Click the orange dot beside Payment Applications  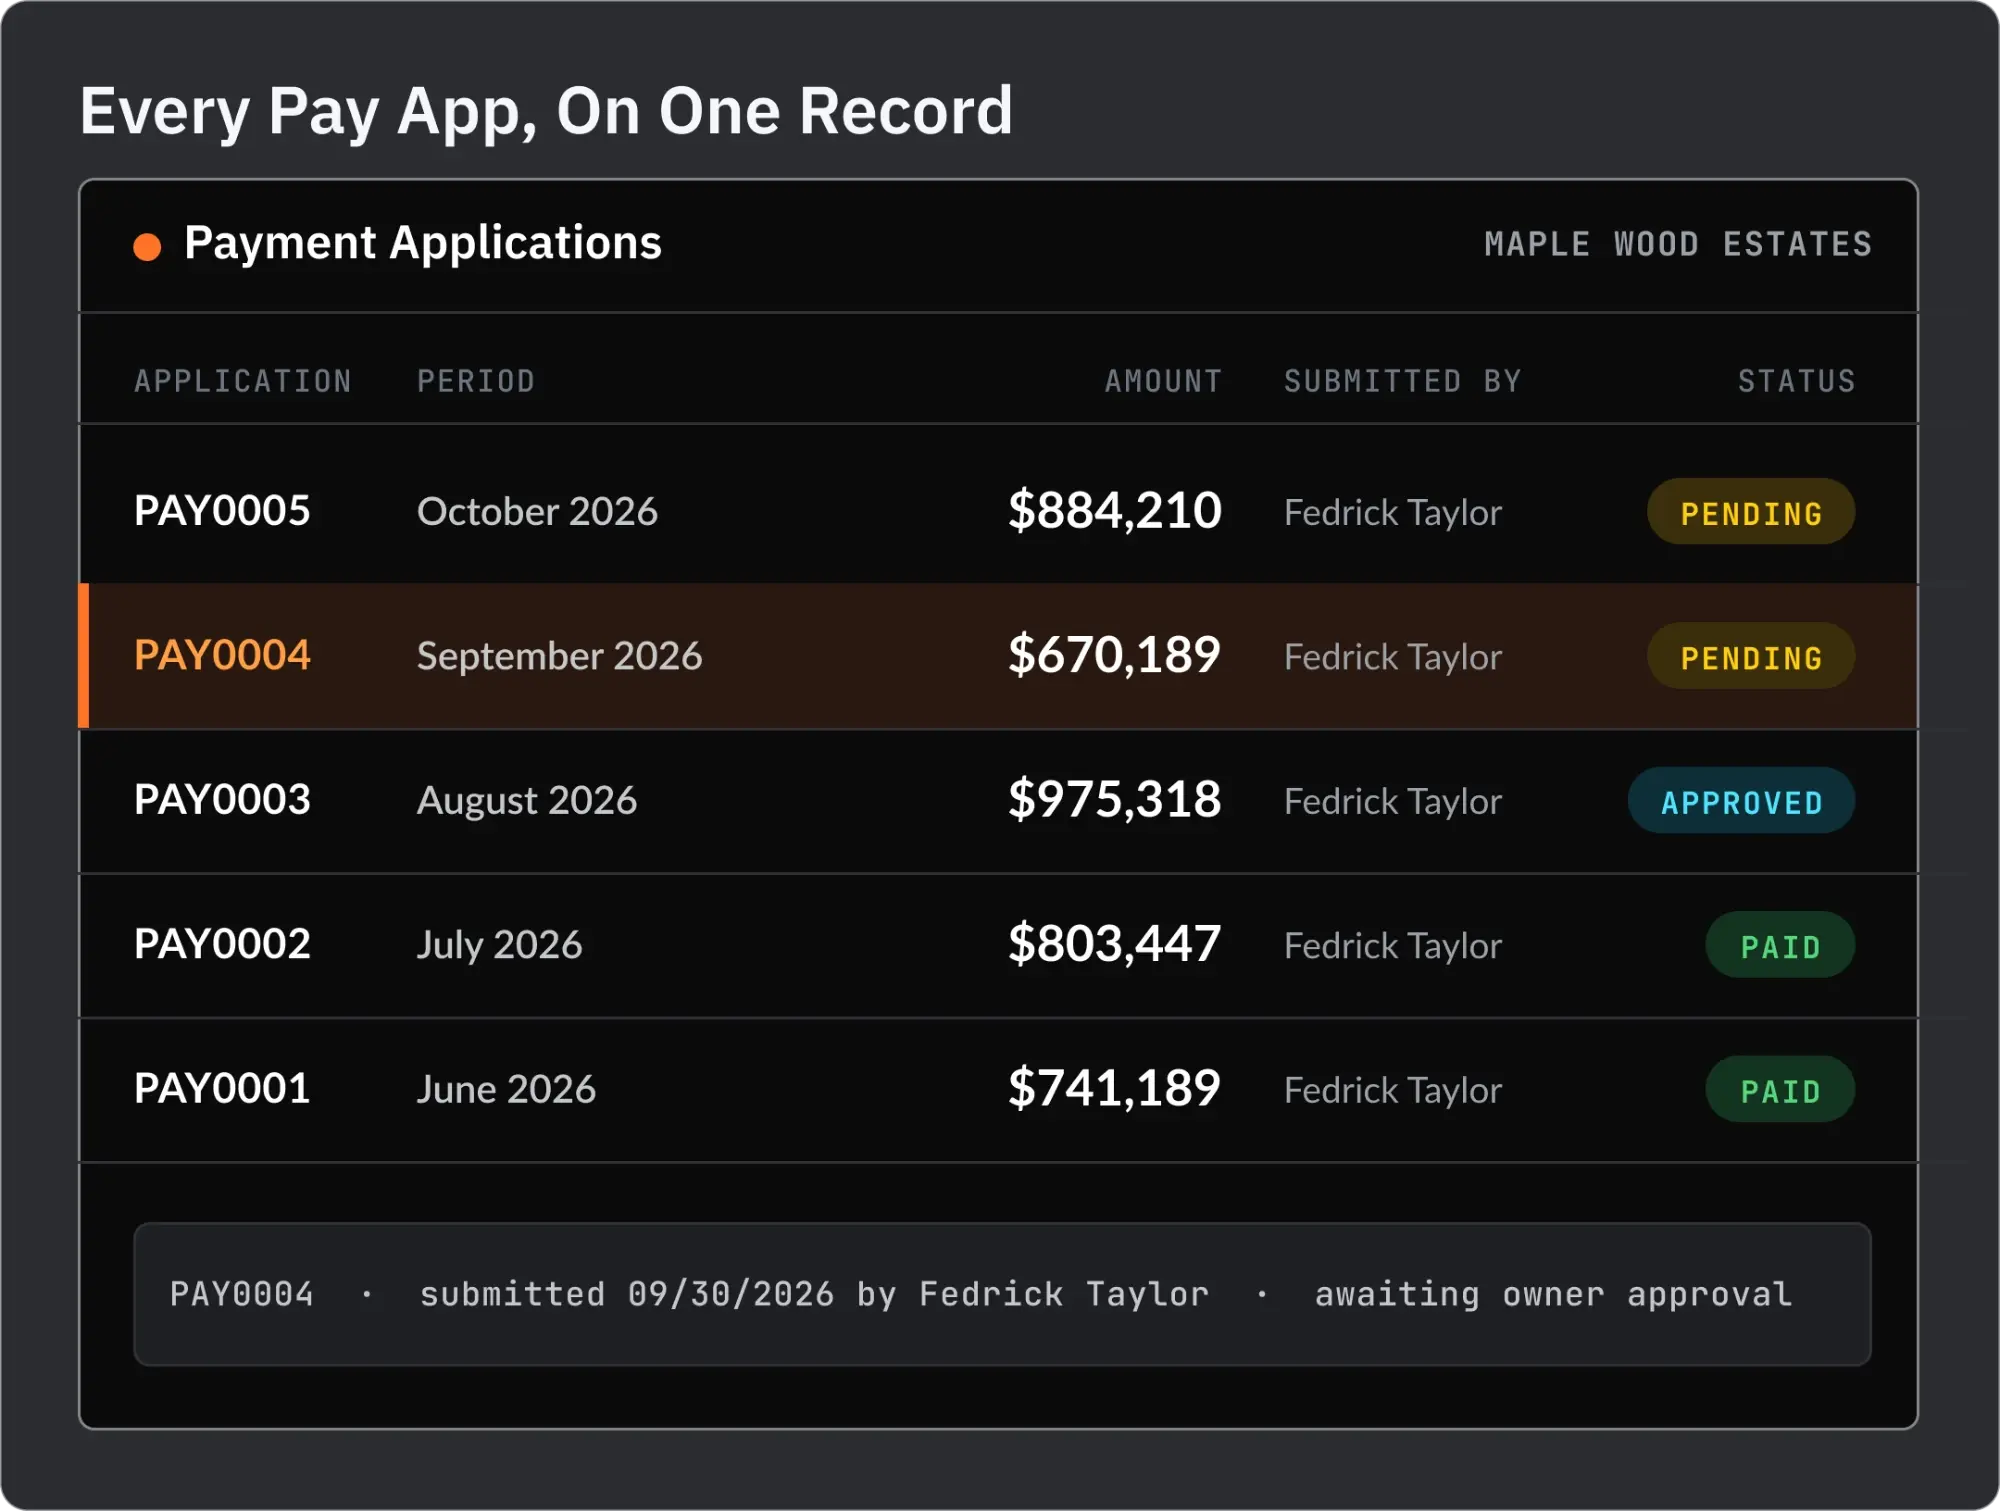(147, 247)
